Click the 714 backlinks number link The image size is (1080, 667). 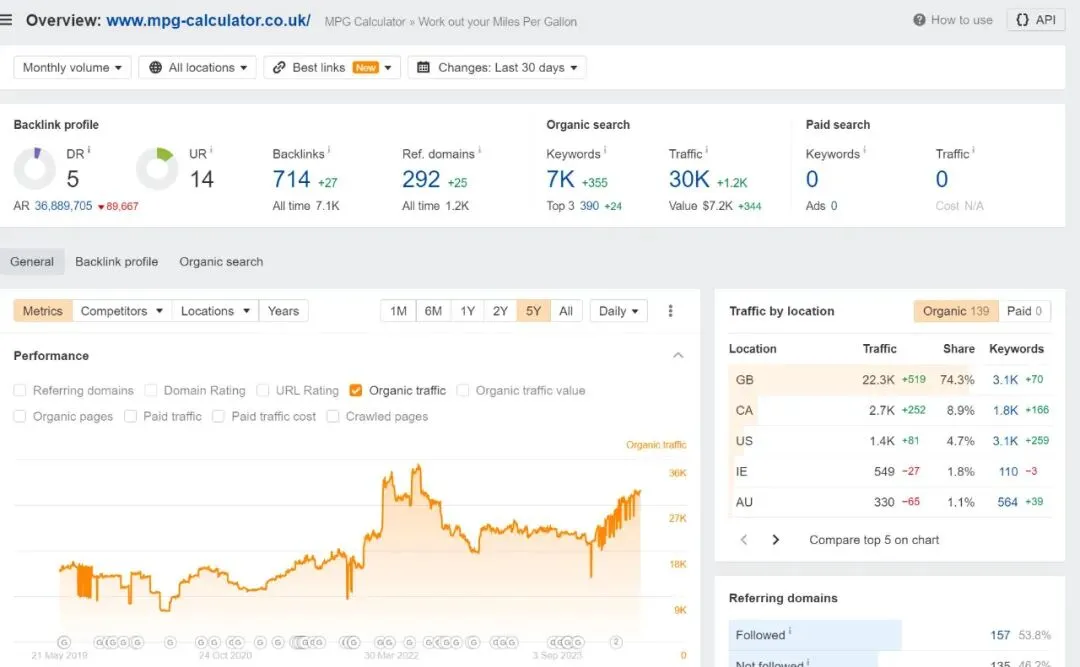pyautogui.click(x=291, y=179)
